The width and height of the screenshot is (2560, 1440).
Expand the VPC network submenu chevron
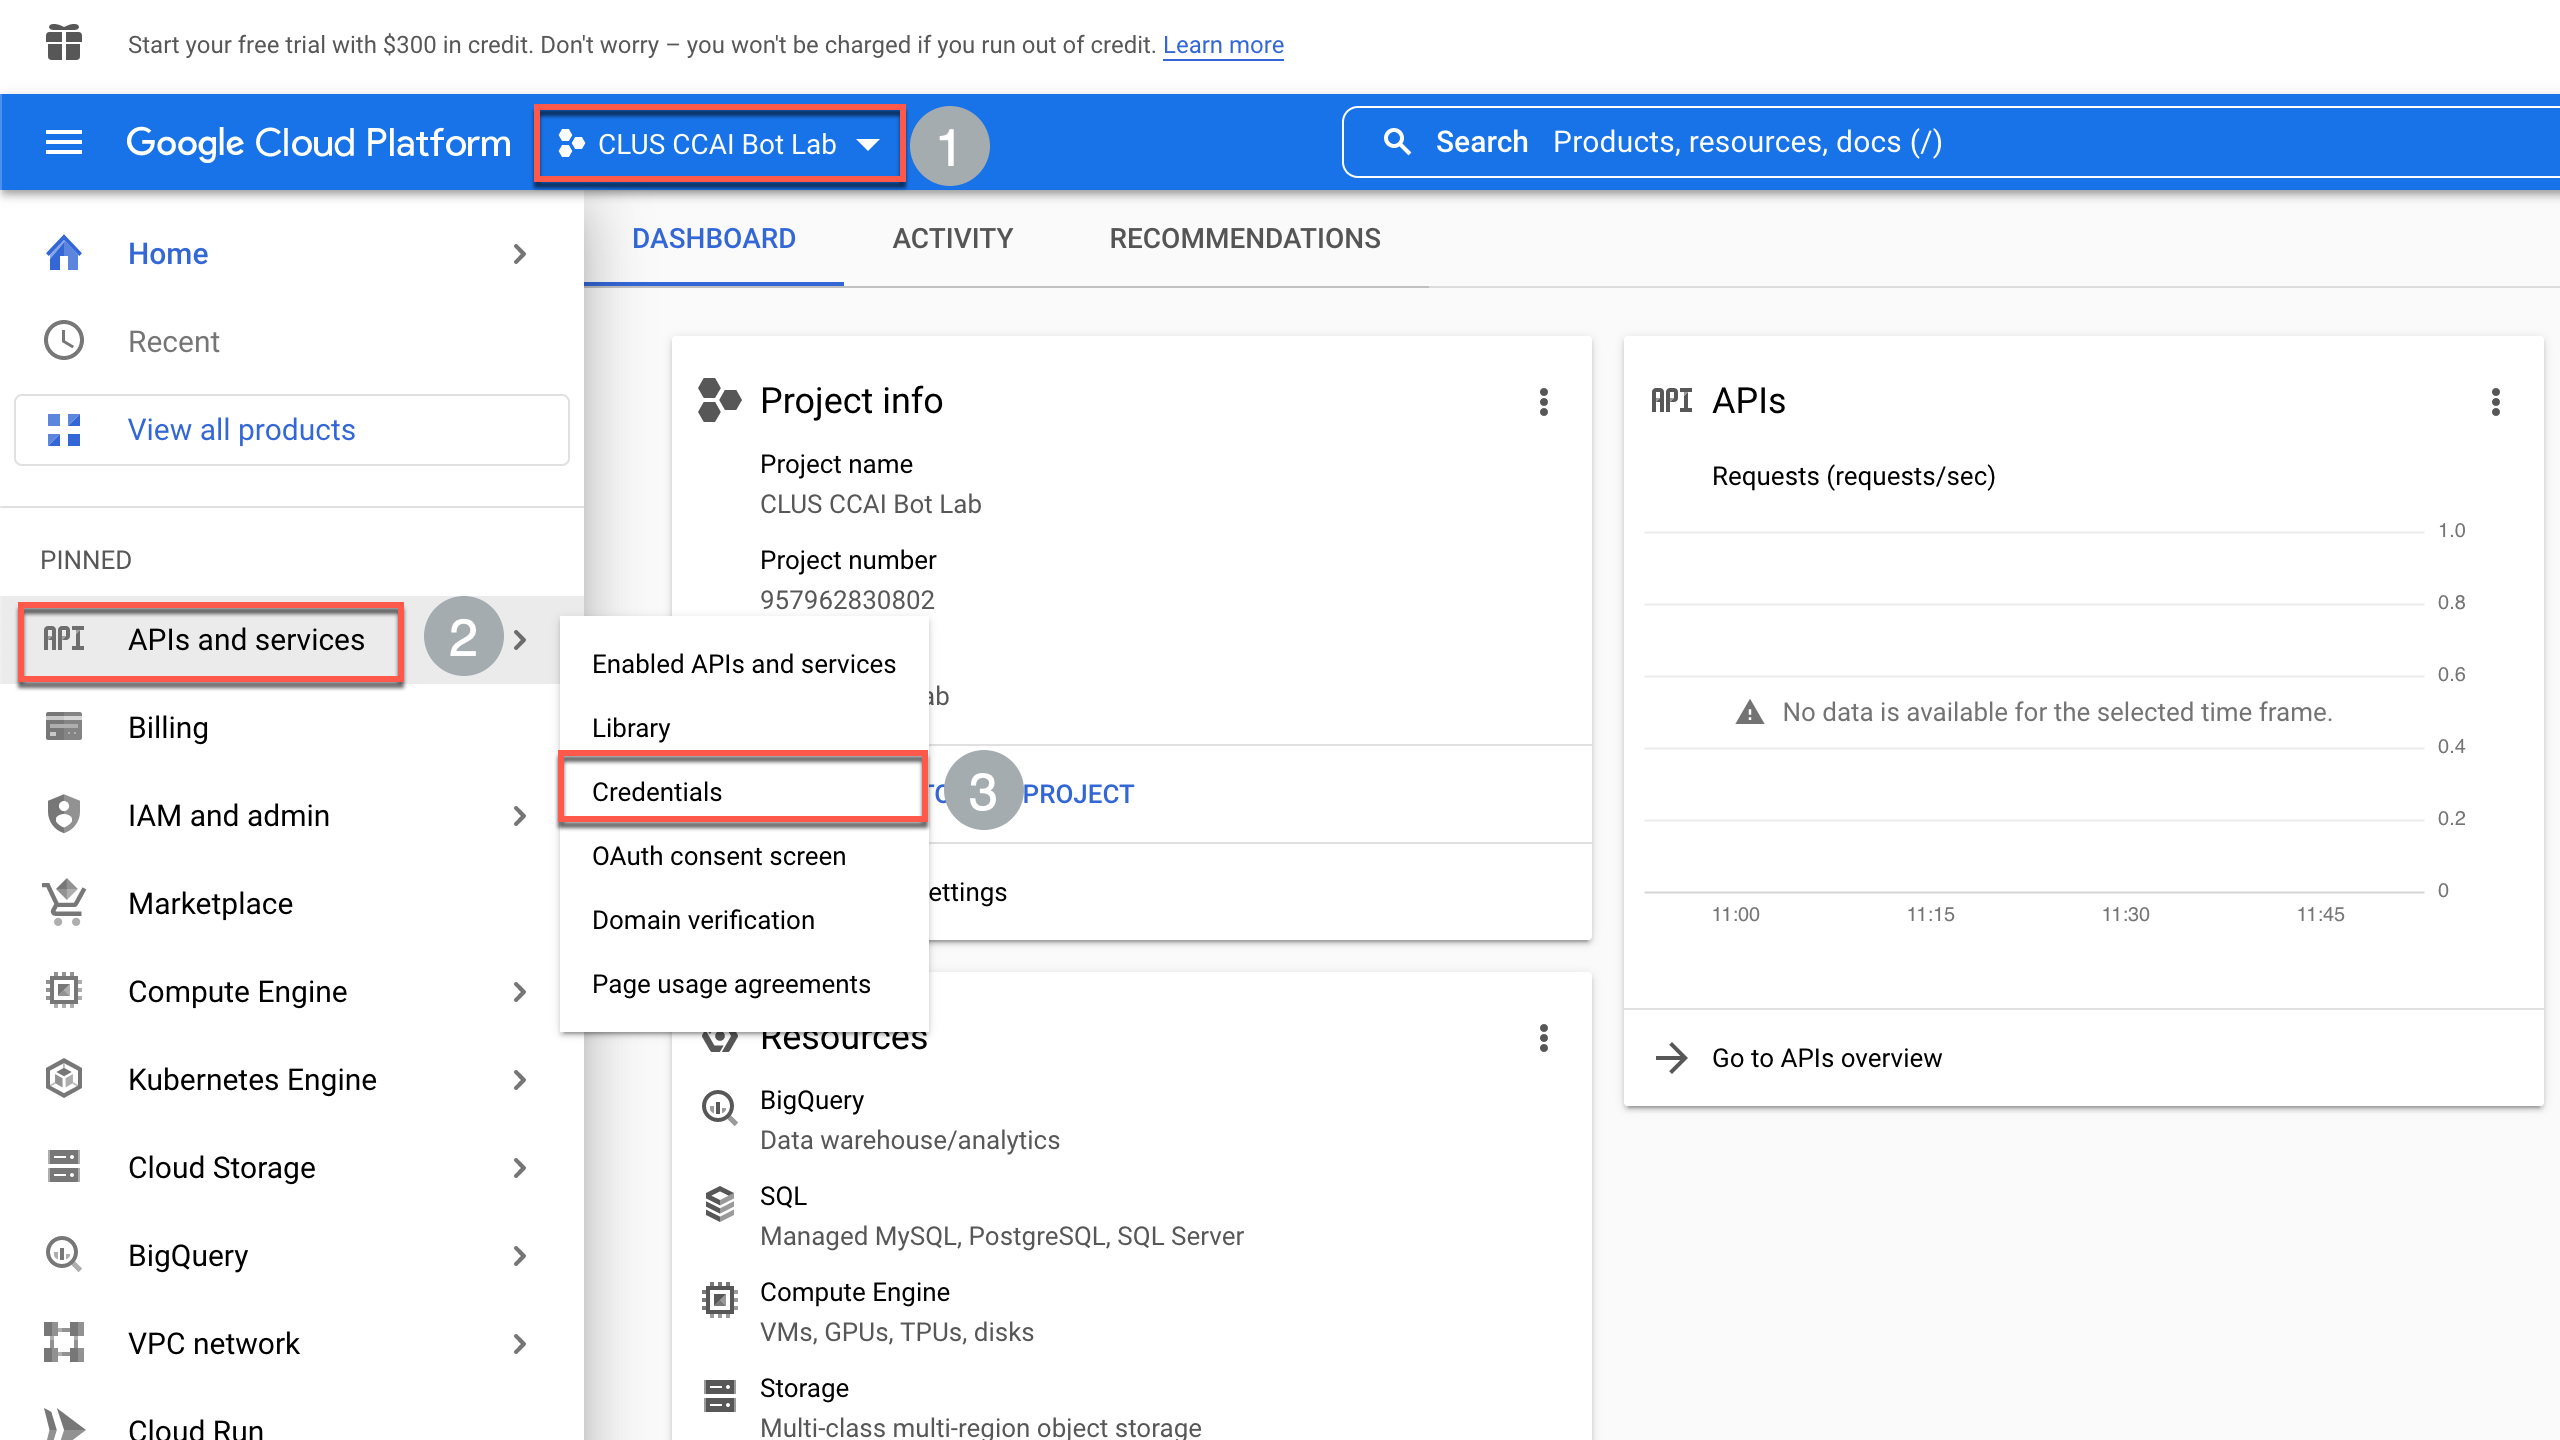520,1344
